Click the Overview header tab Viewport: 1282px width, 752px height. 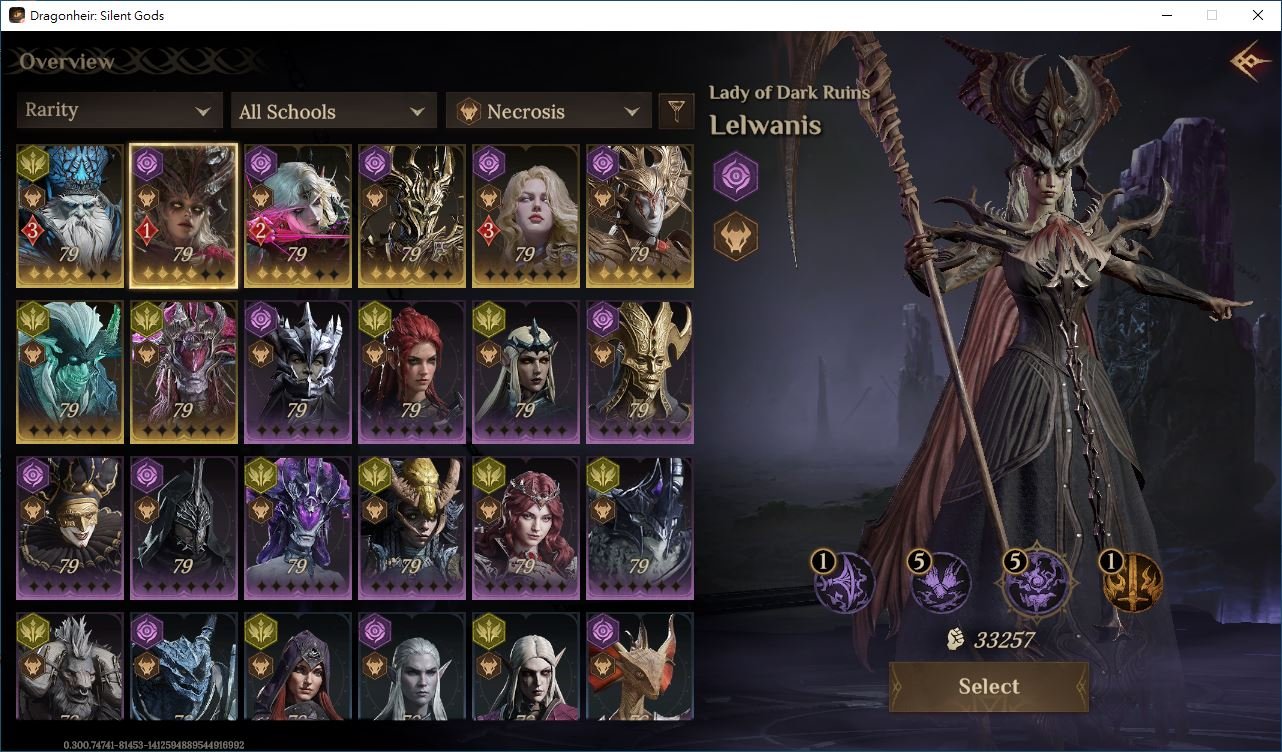[67, 62]
